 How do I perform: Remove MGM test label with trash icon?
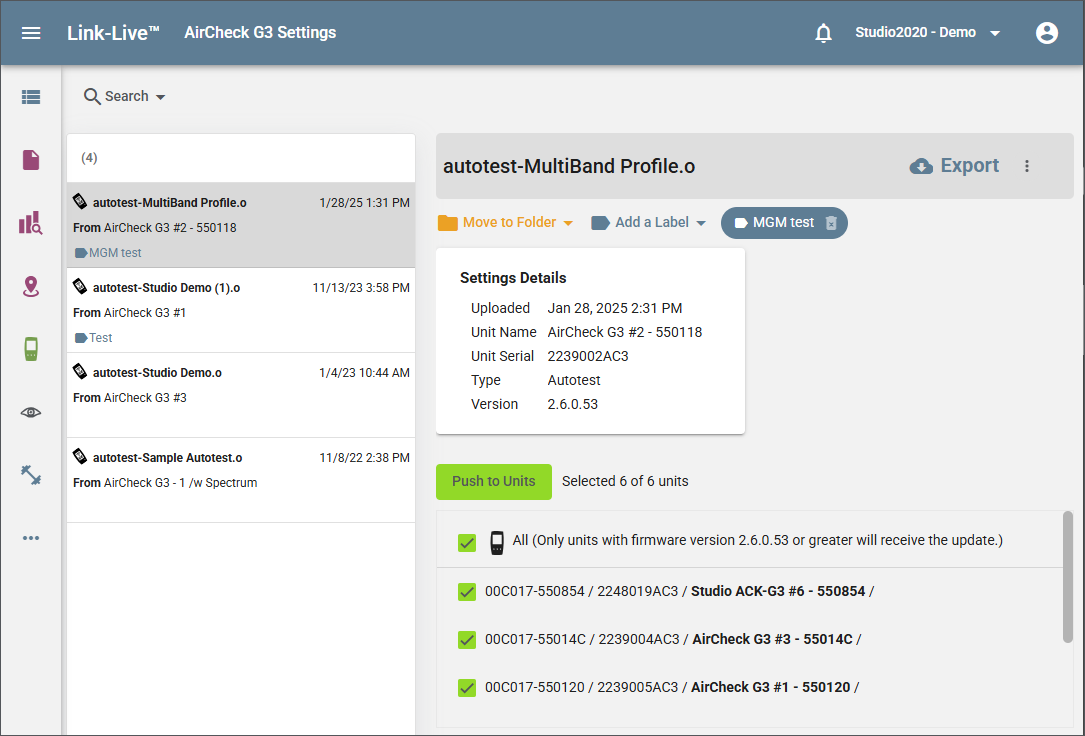832,223
